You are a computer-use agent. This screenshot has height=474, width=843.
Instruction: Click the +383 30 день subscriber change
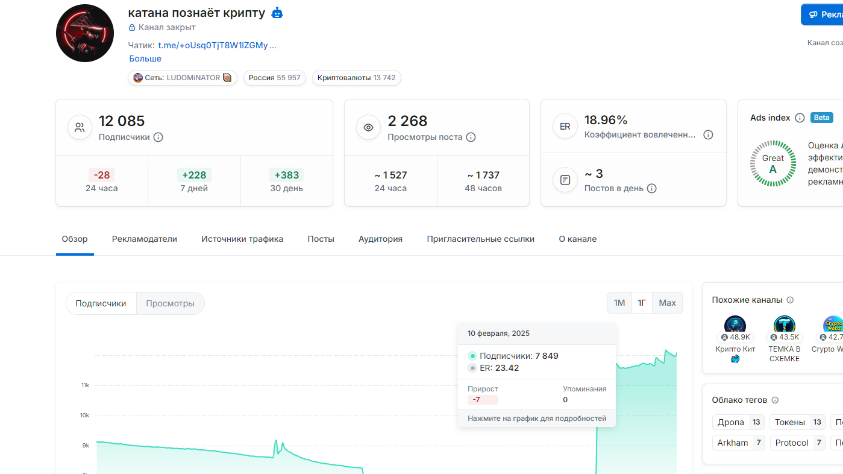(x=287, y=181)
